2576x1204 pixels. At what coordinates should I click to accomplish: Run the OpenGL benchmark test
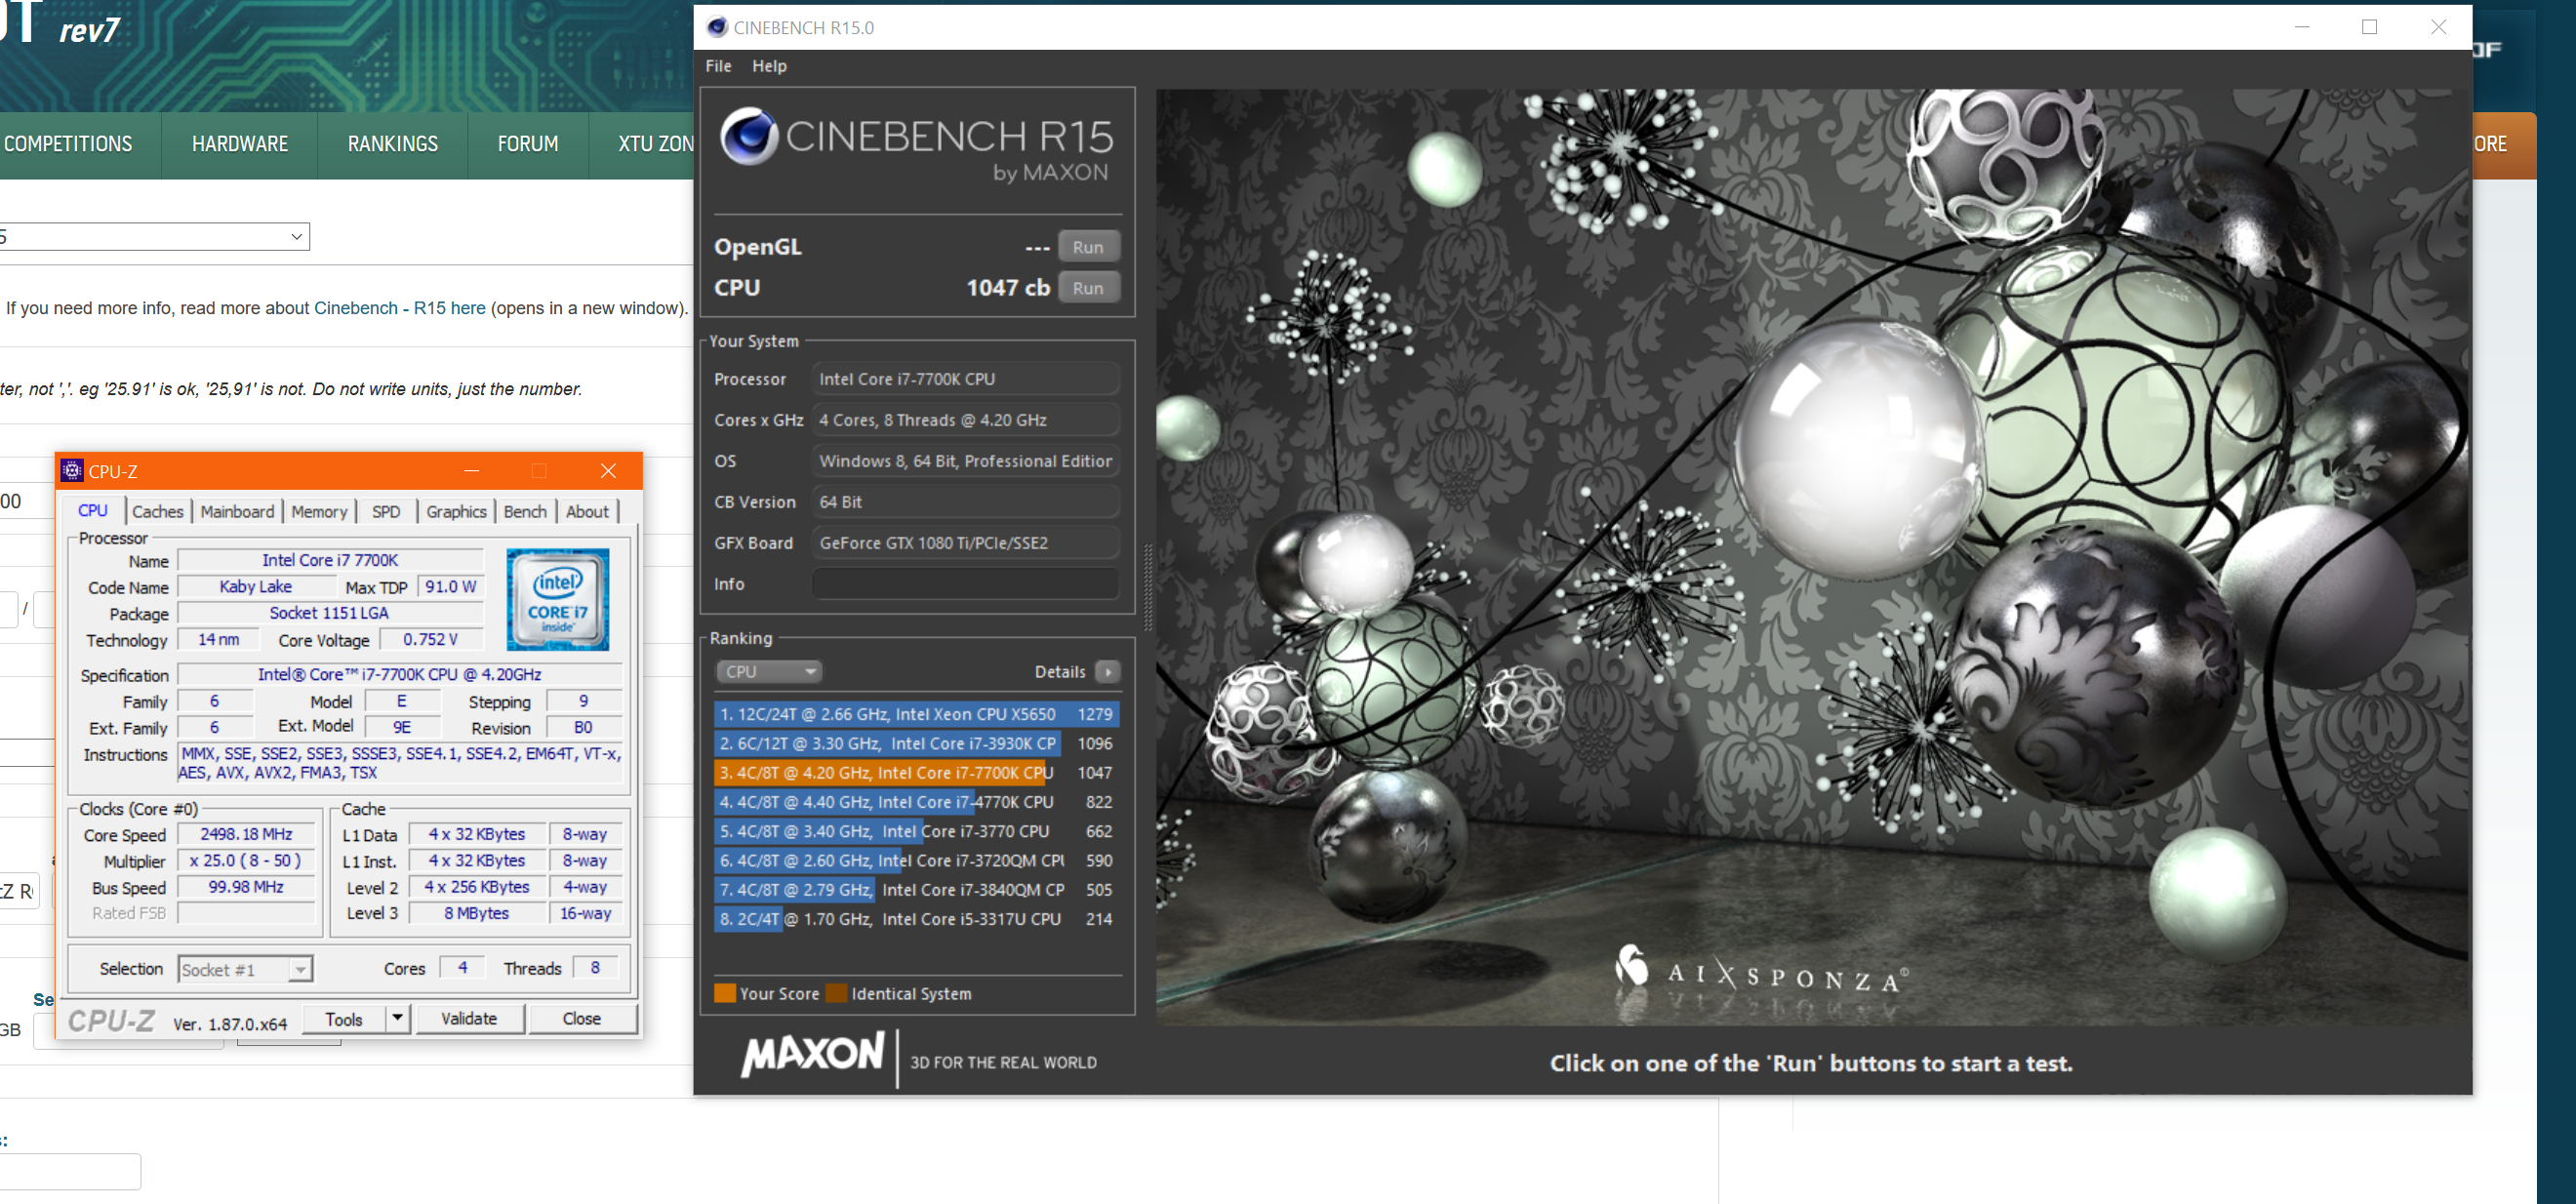point(1088,247)
